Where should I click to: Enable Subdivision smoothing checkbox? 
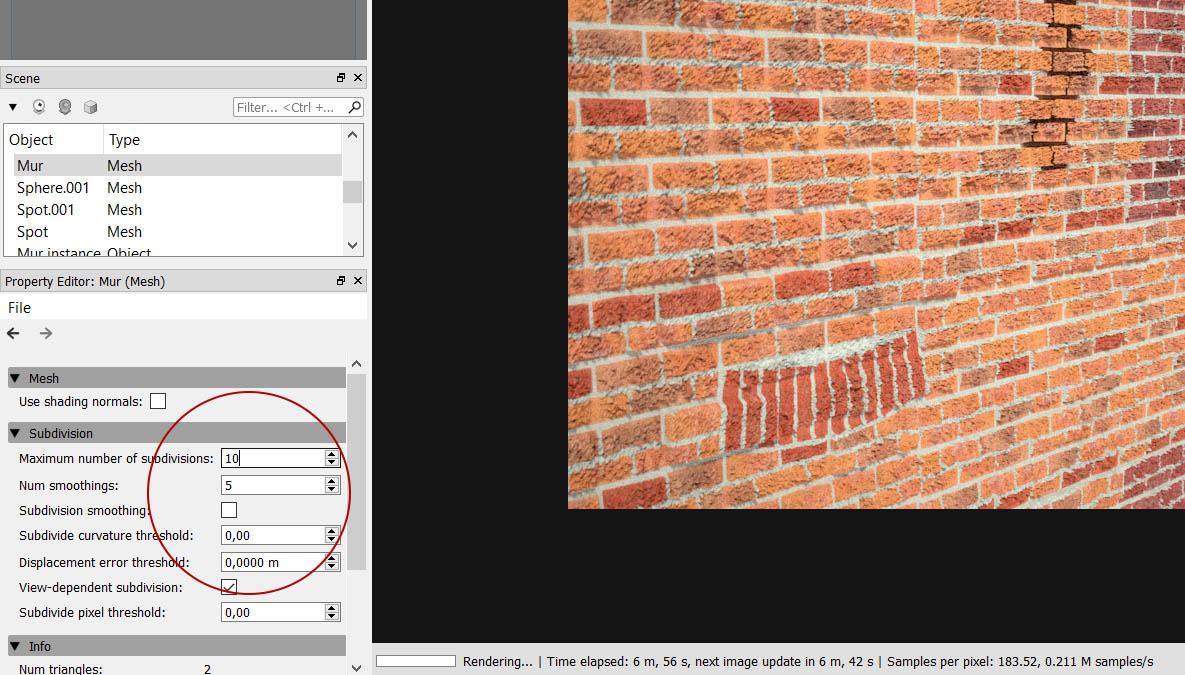tap(229, 510)
